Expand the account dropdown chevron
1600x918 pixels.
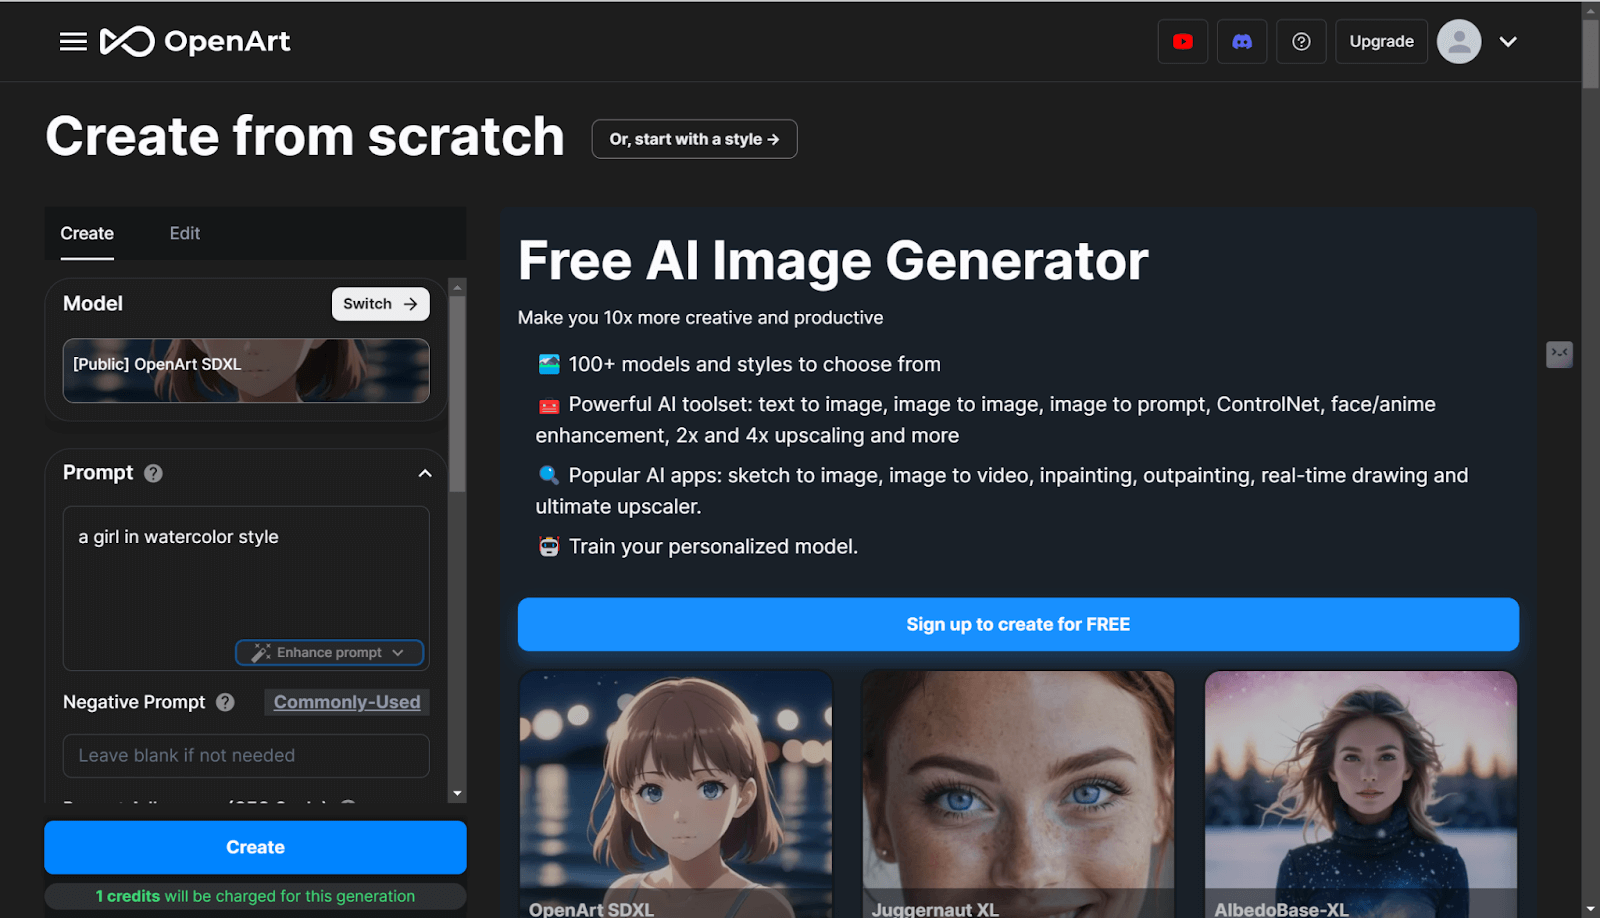(x=1508, y=41)
